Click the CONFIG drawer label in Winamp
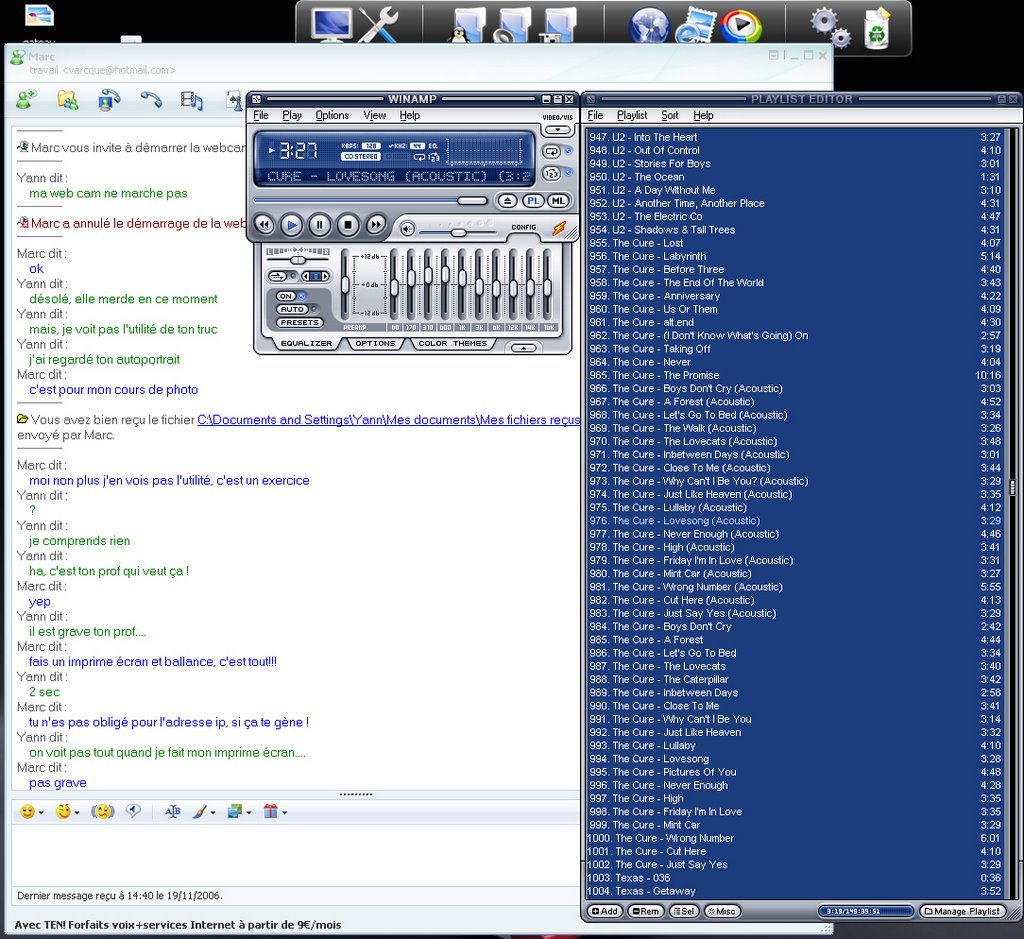Screen dimensions: 1024x939 point(524,227)
